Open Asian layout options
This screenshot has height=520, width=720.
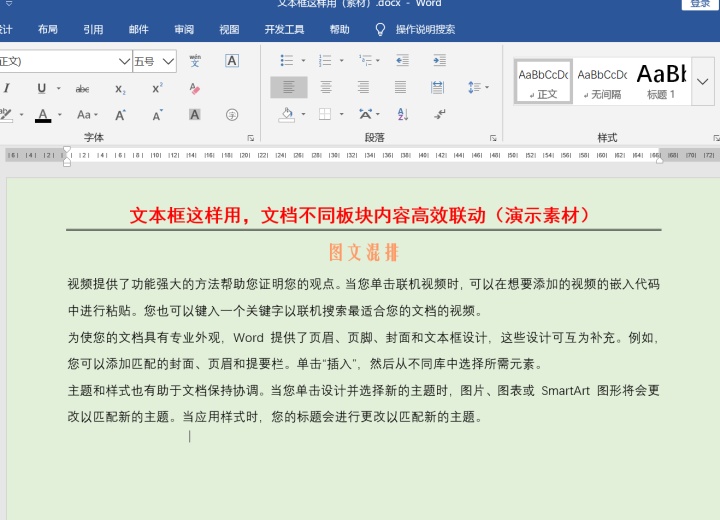tap(369, 114)
